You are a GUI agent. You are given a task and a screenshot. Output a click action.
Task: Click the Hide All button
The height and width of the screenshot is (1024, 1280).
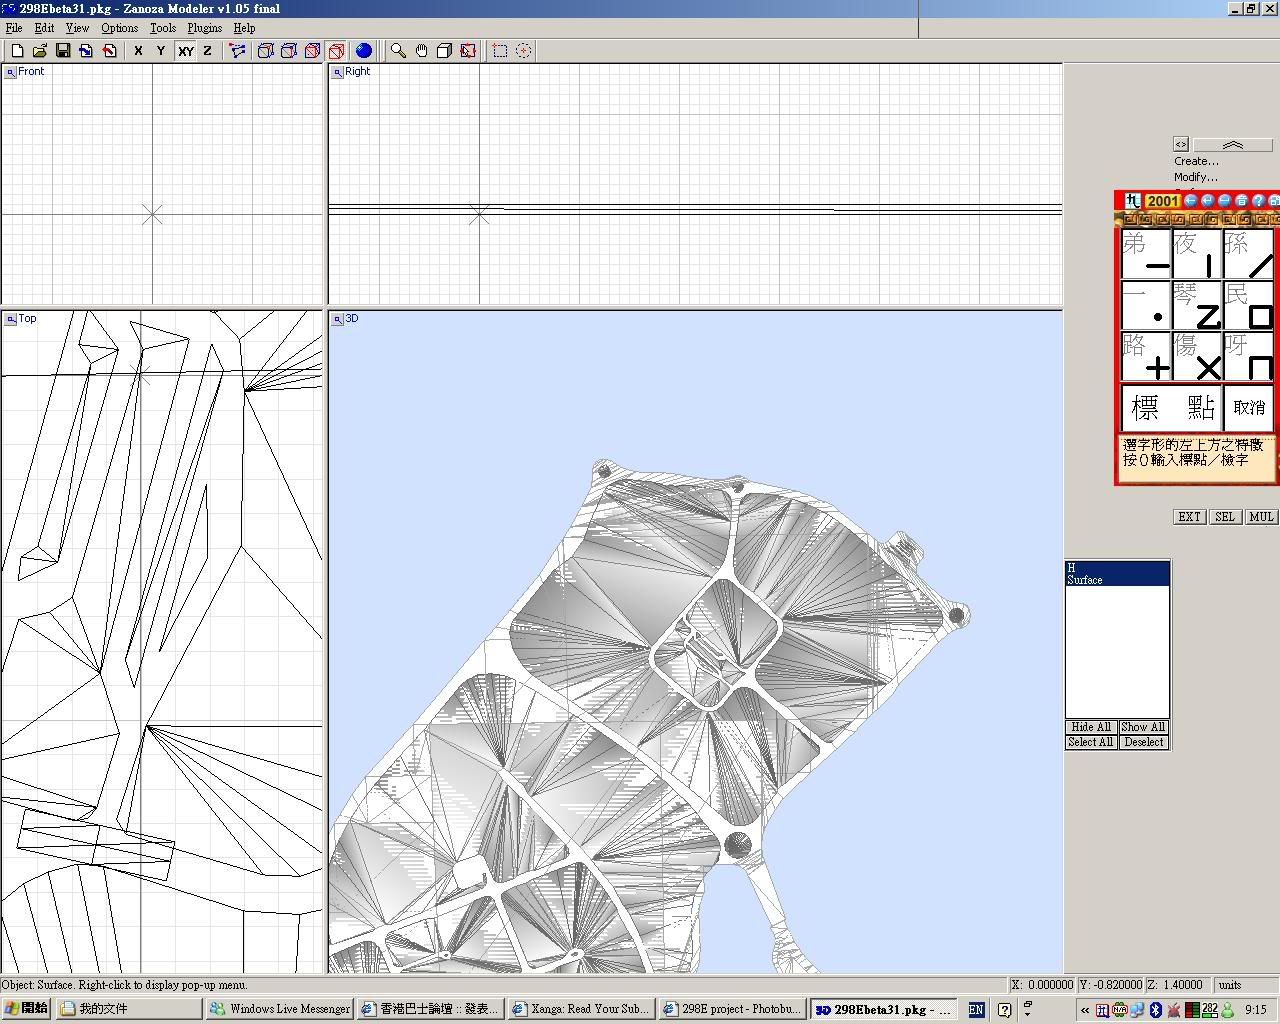[1090, 727]
